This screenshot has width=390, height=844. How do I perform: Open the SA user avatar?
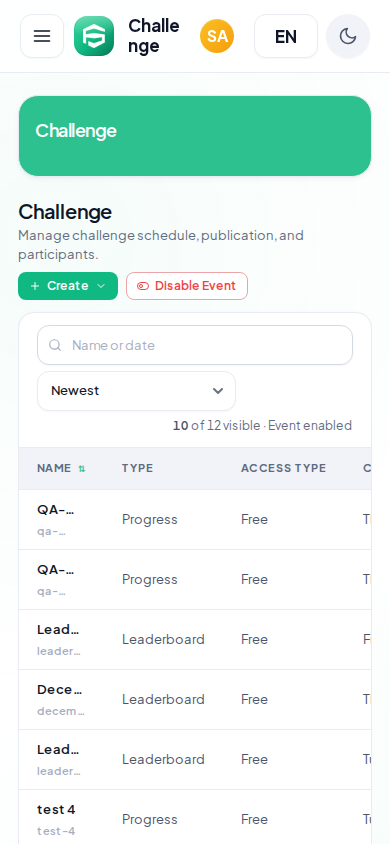(x=217, y=36)
